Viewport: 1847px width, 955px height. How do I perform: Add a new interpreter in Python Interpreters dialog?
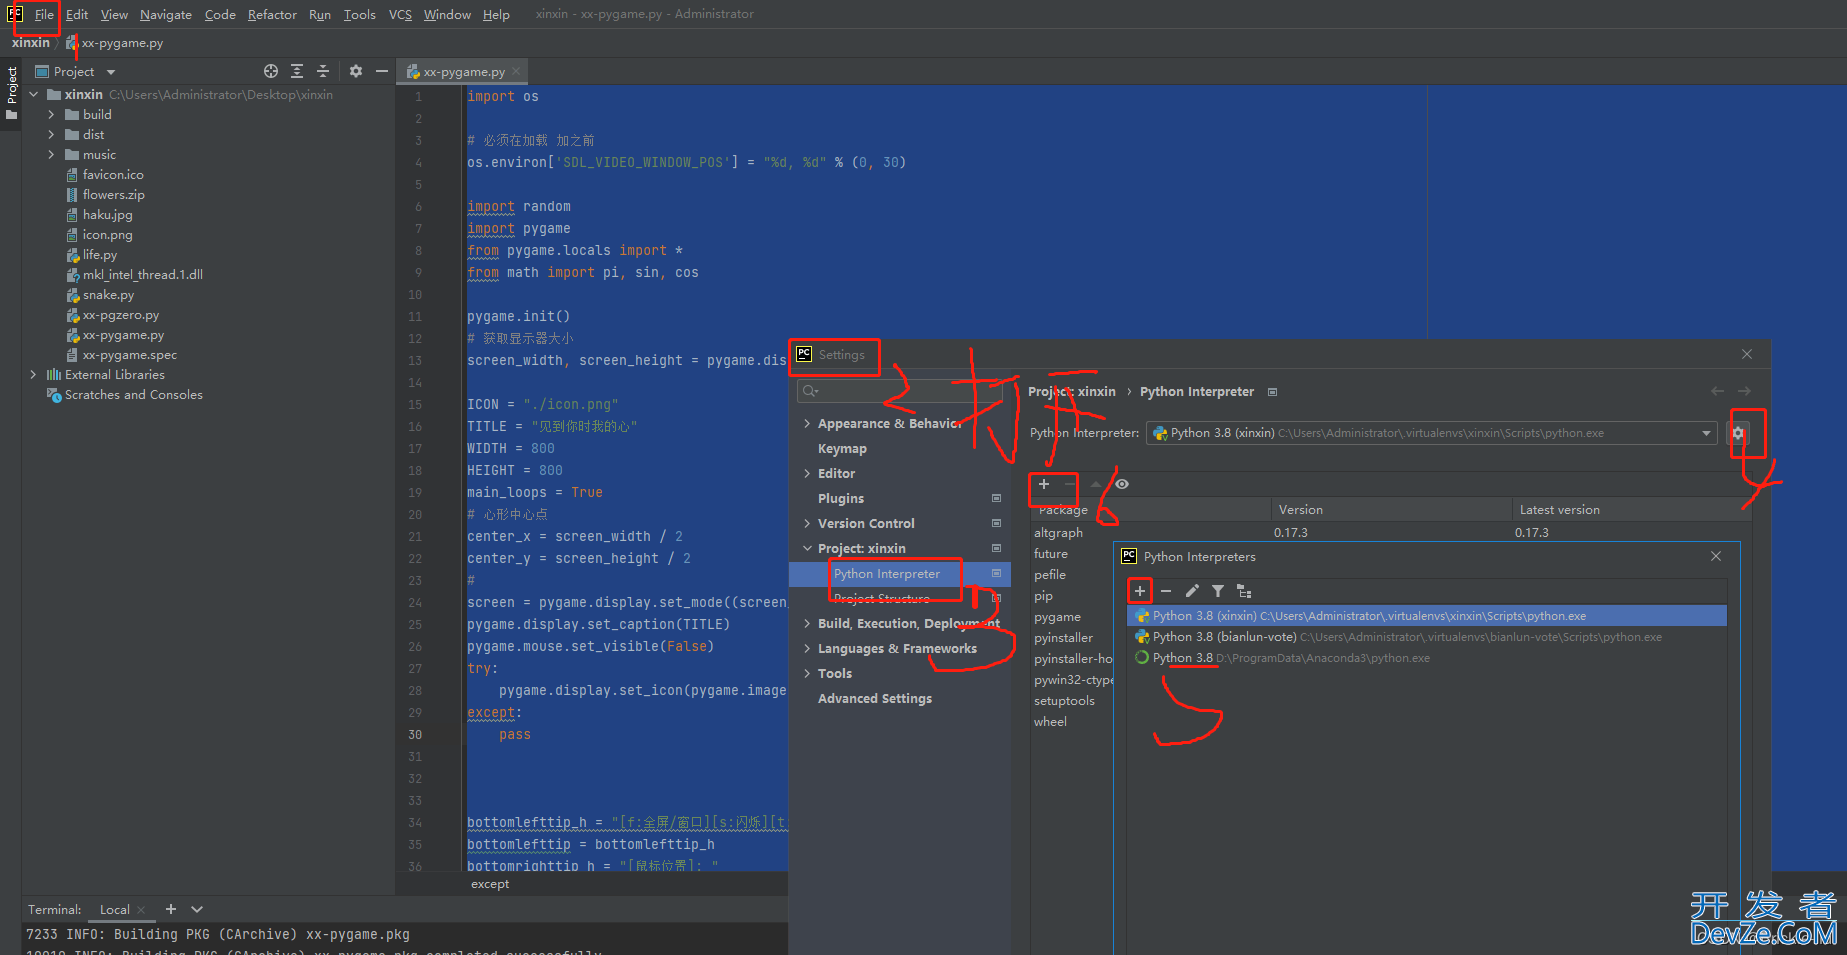pyautogui.click(x=1140, y=591)
